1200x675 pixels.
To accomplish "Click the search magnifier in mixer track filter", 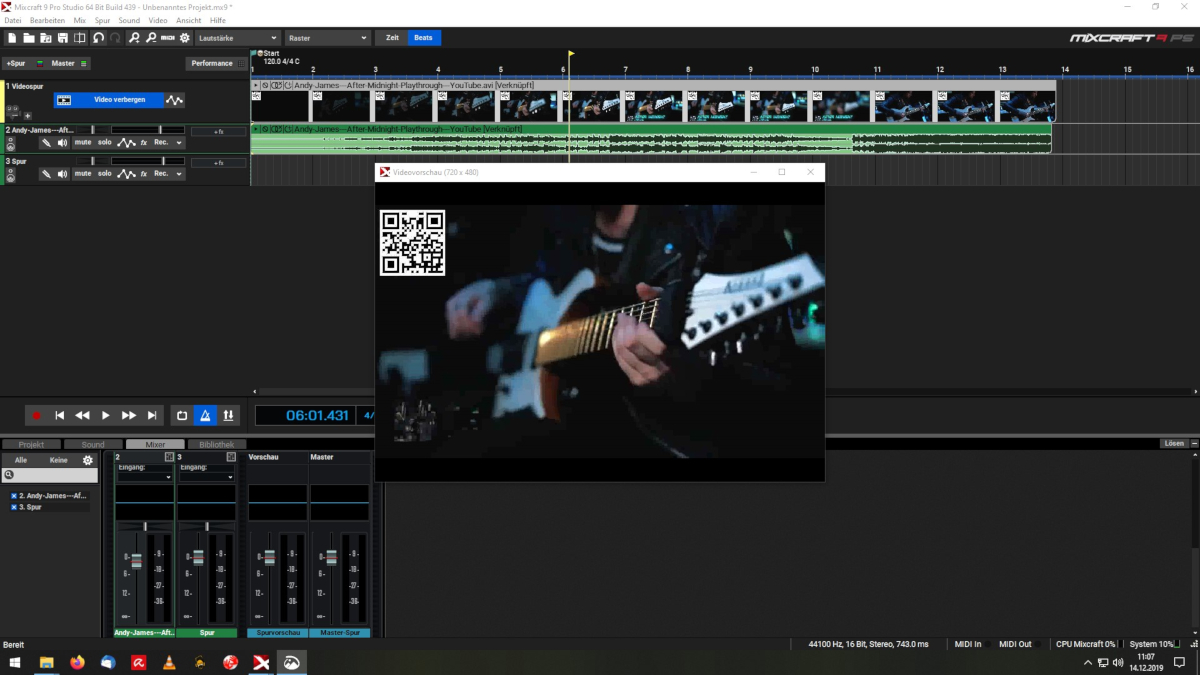I will coord(9,475).
